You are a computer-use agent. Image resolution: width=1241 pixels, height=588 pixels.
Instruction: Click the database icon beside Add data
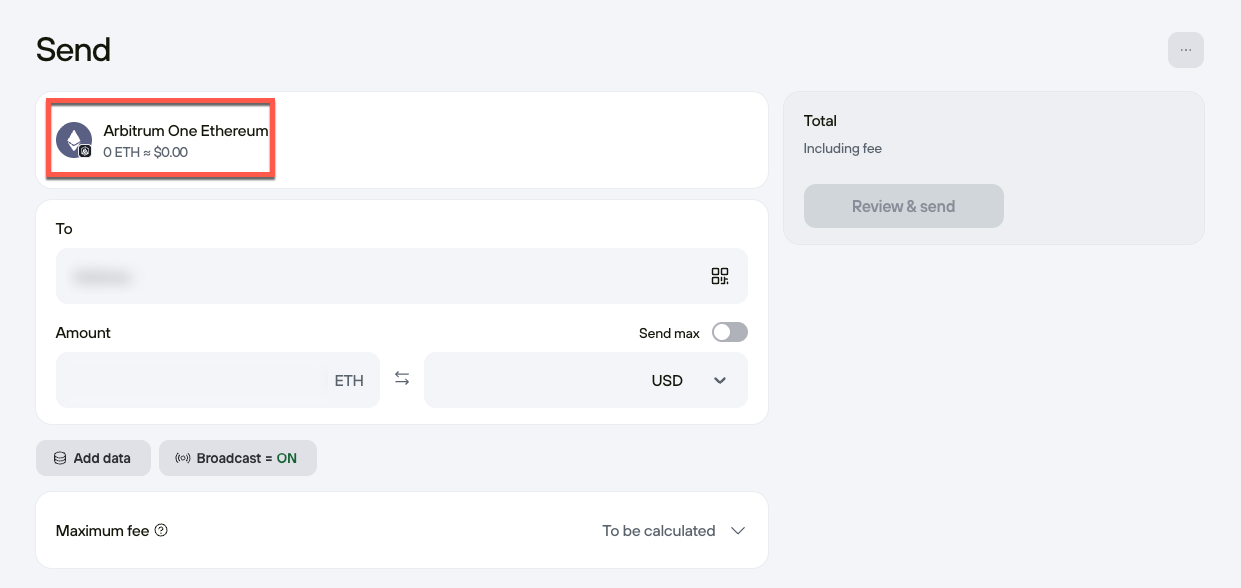pos(60,458)
